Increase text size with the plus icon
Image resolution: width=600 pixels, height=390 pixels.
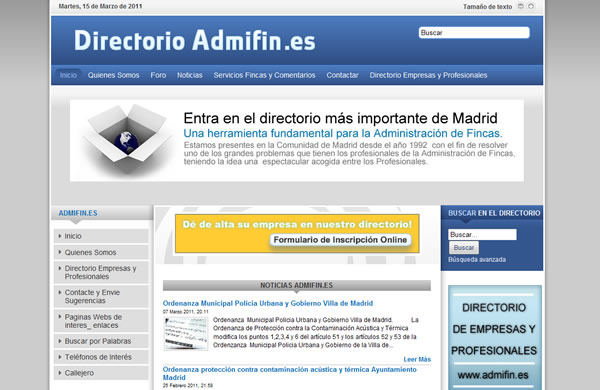pyautogui.click(x=531, y=6)
